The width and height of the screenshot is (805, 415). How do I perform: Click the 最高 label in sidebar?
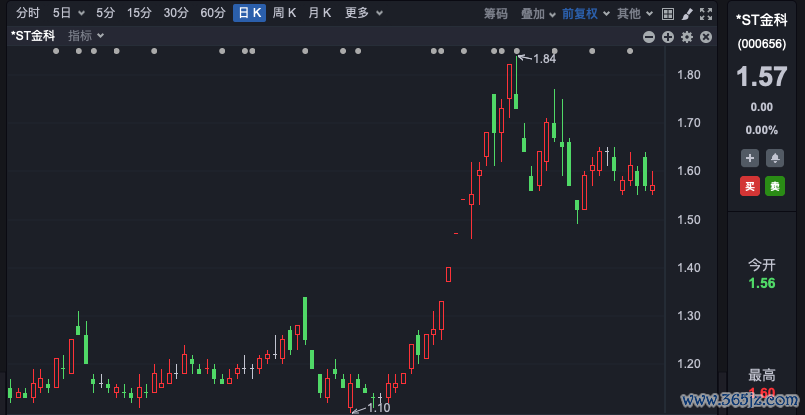(762, 375)
